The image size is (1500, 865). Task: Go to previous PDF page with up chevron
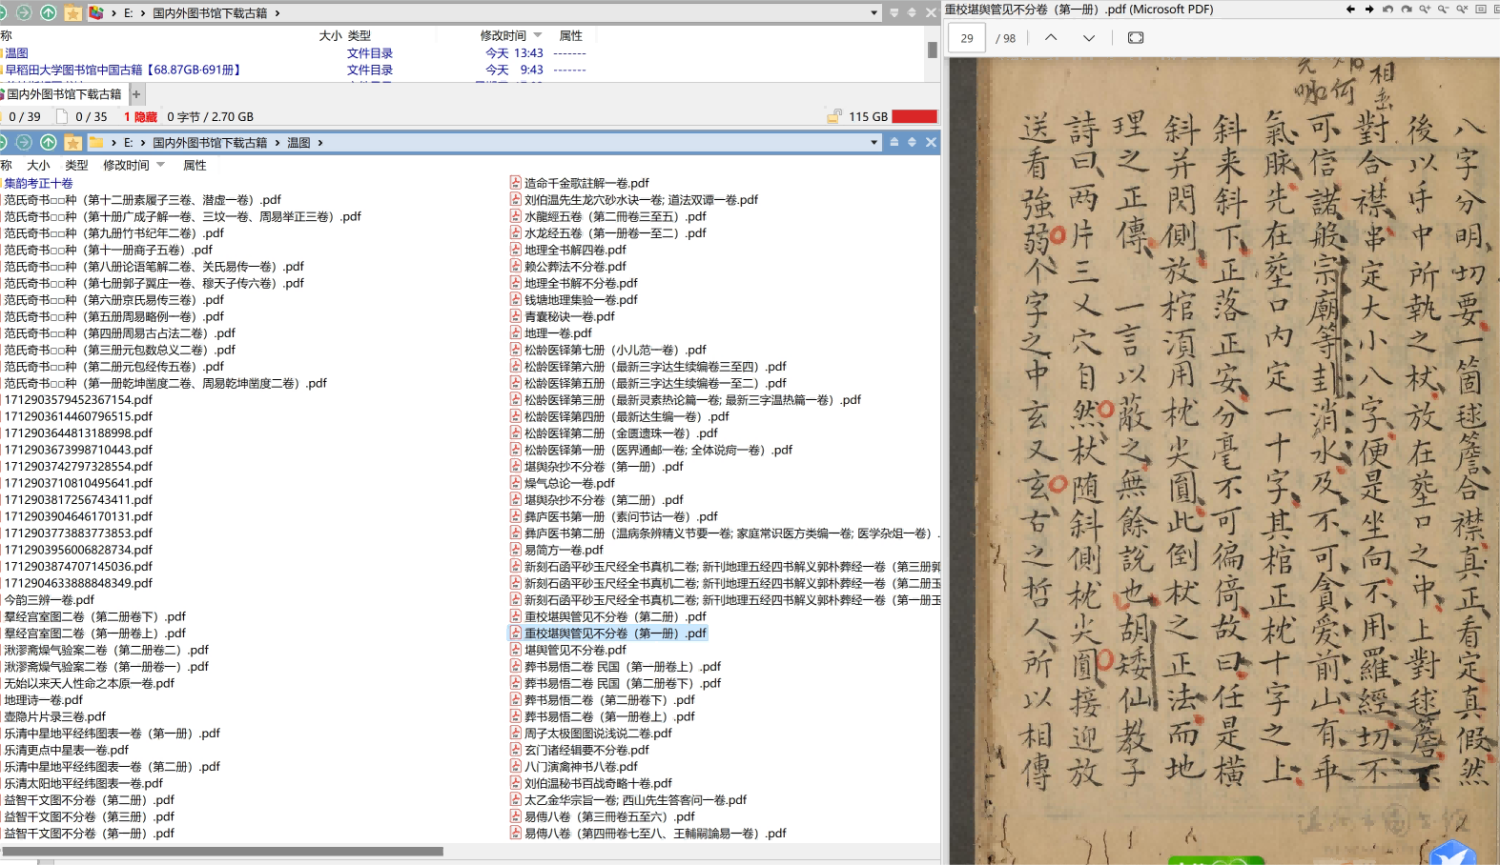(x=1051, y=38)
